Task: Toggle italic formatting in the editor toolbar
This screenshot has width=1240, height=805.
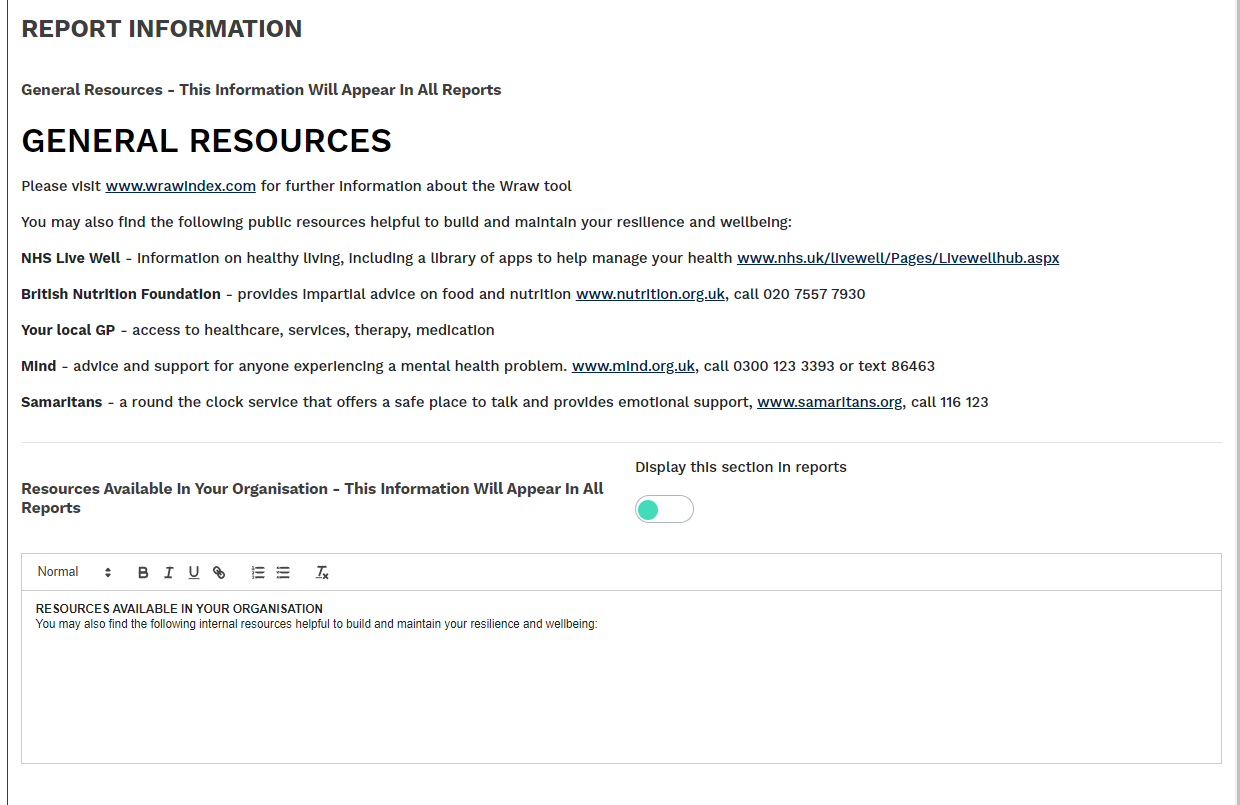Action: (168, 573)
